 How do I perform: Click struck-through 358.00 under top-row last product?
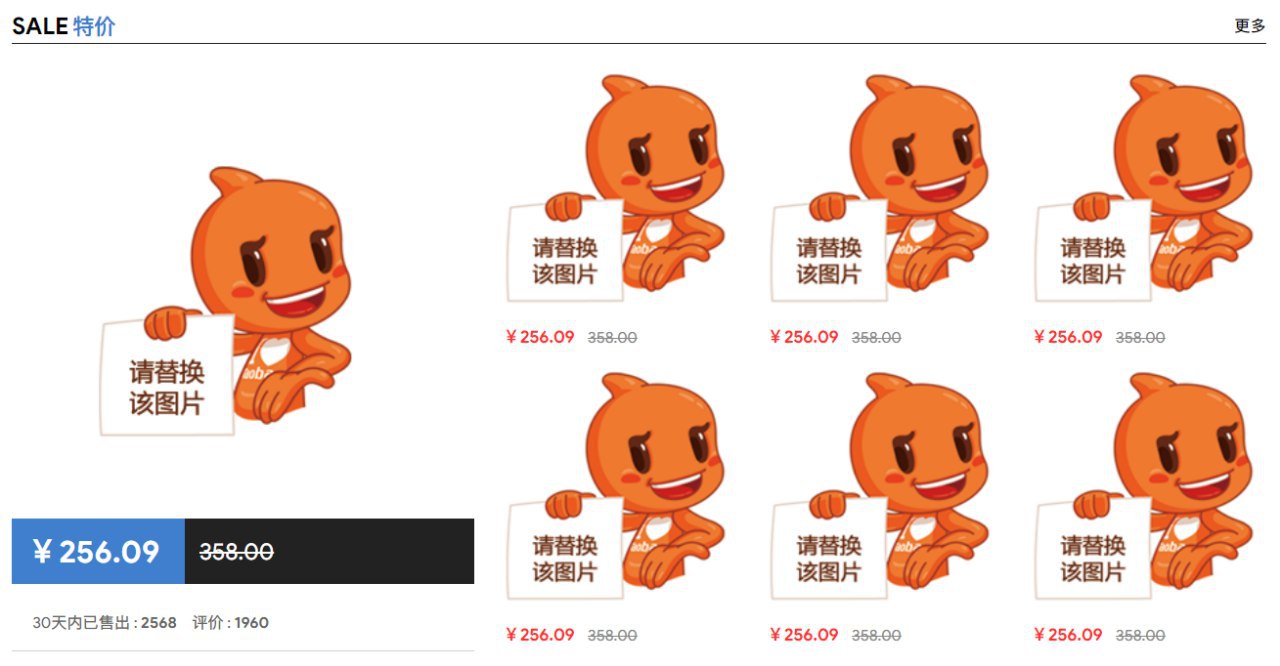[1140, 338]
